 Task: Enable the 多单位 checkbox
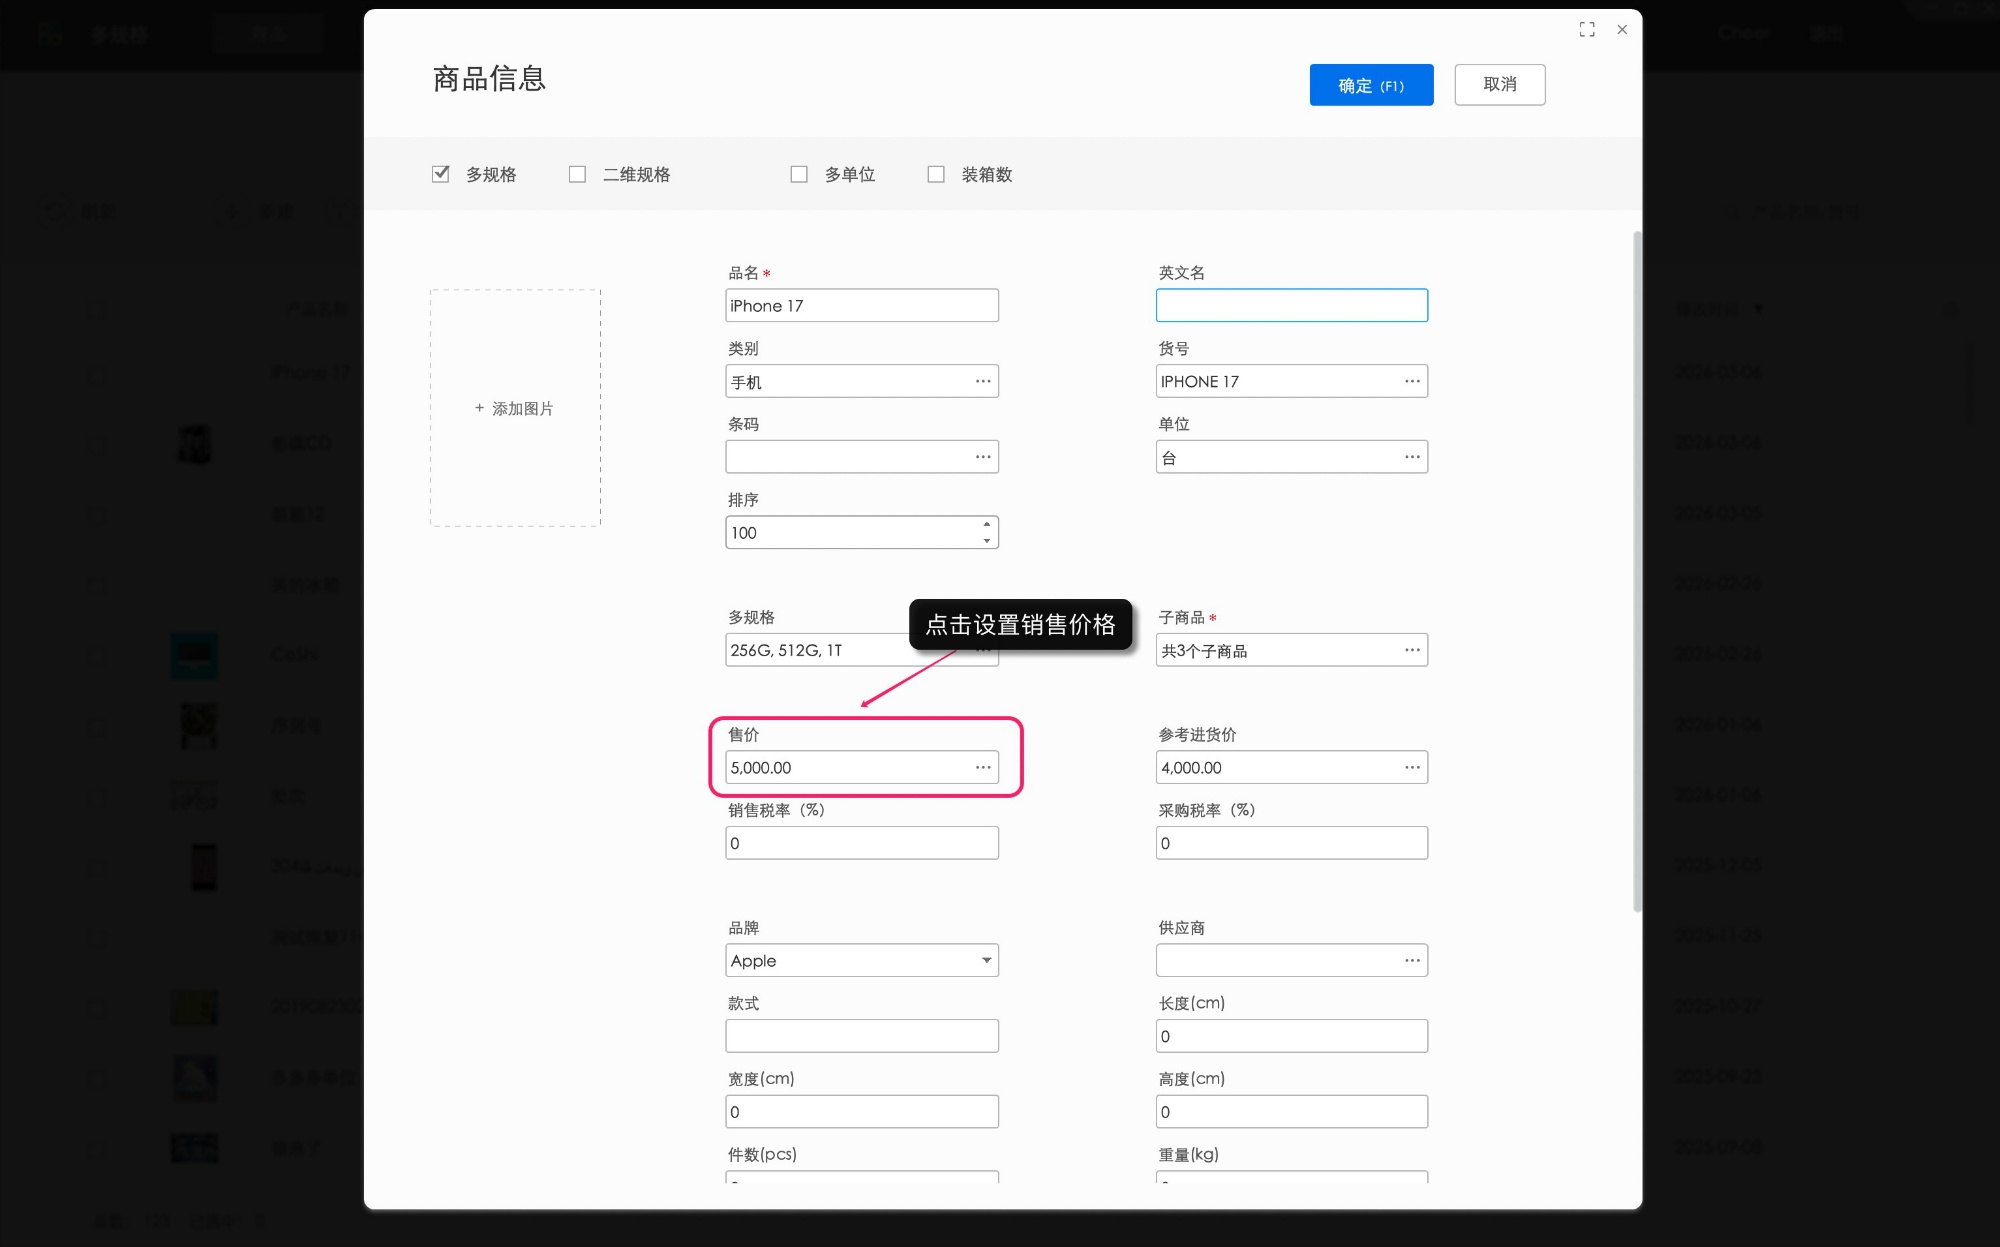[799, 173]
